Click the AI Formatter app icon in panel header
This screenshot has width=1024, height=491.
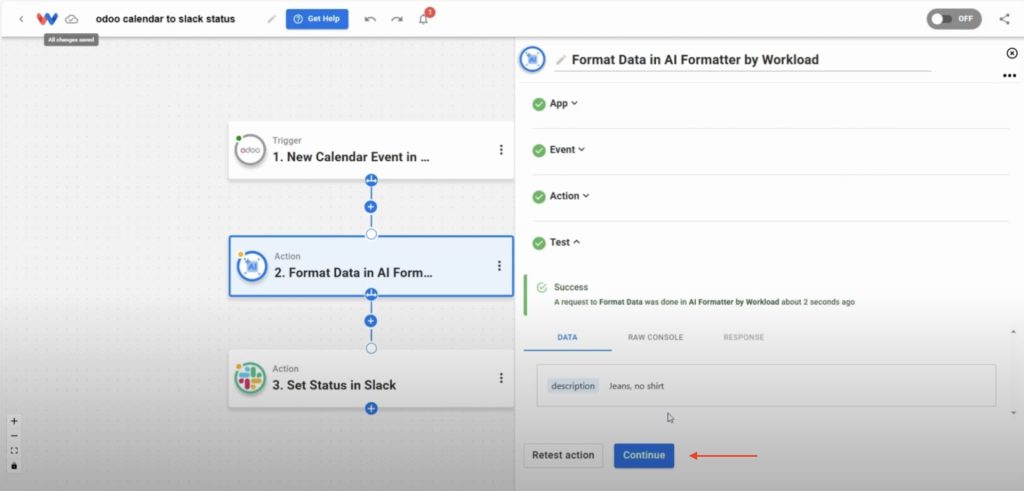(x=532, y=59)
